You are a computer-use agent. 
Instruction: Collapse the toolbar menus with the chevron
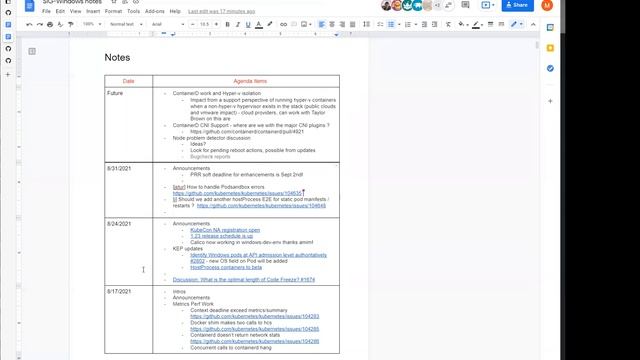(533, 24)
